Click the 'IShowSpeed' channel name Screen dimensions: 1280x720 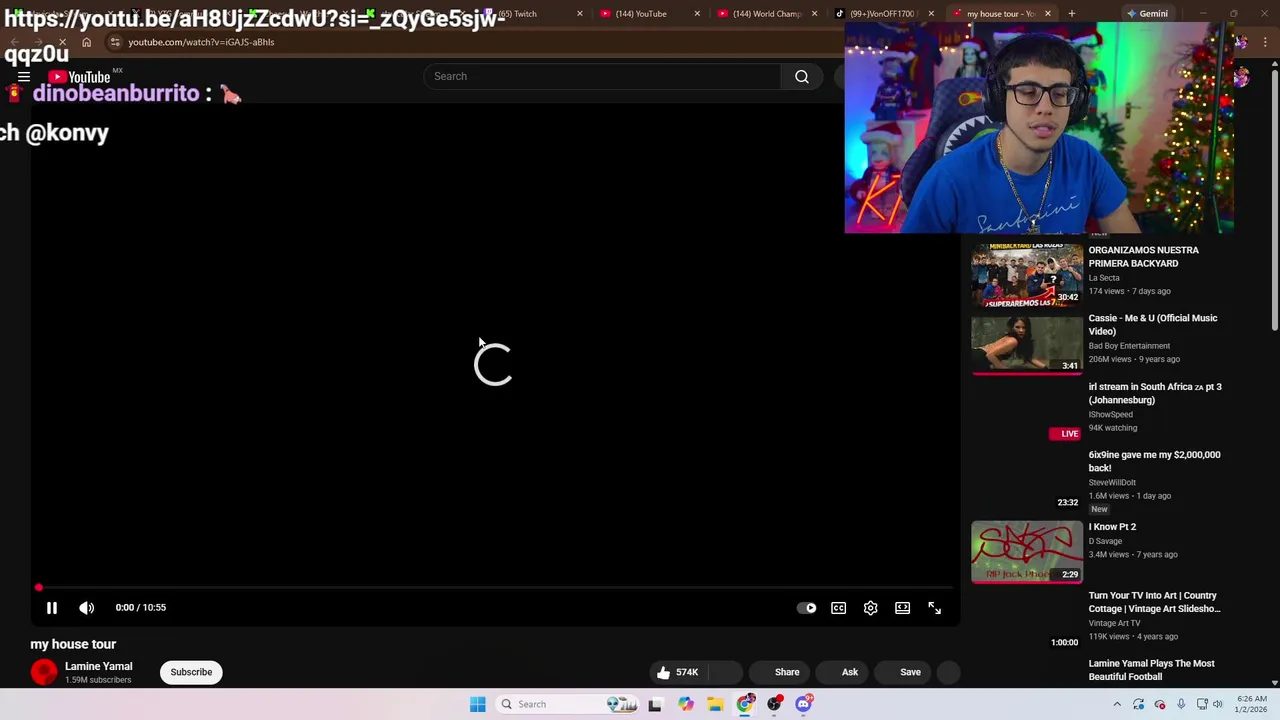(1110, 414)
